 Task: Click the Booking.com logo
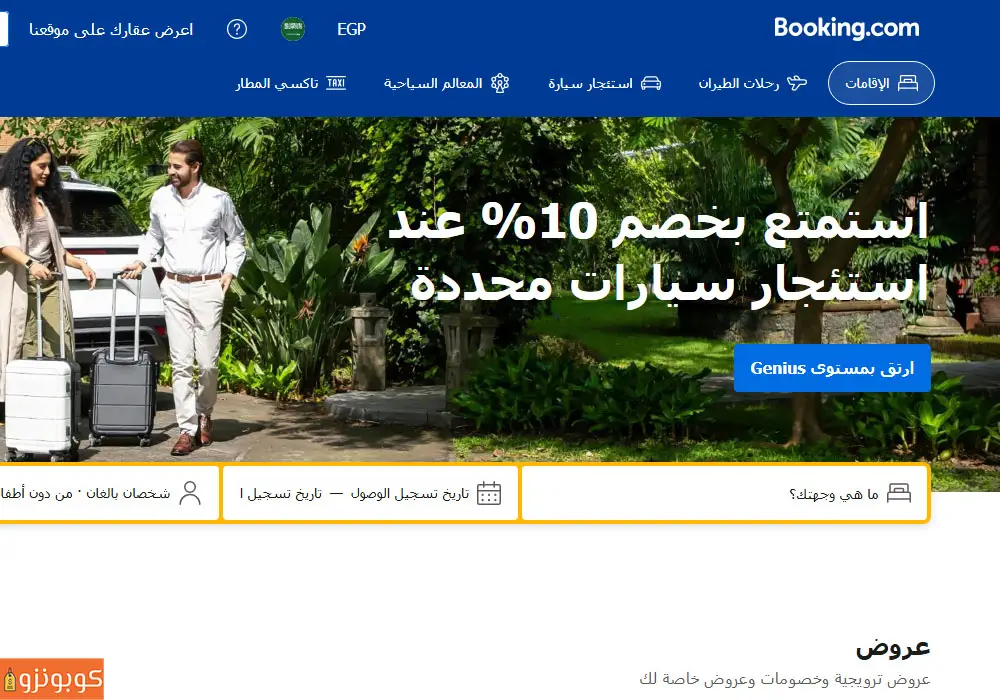point(846,28)
